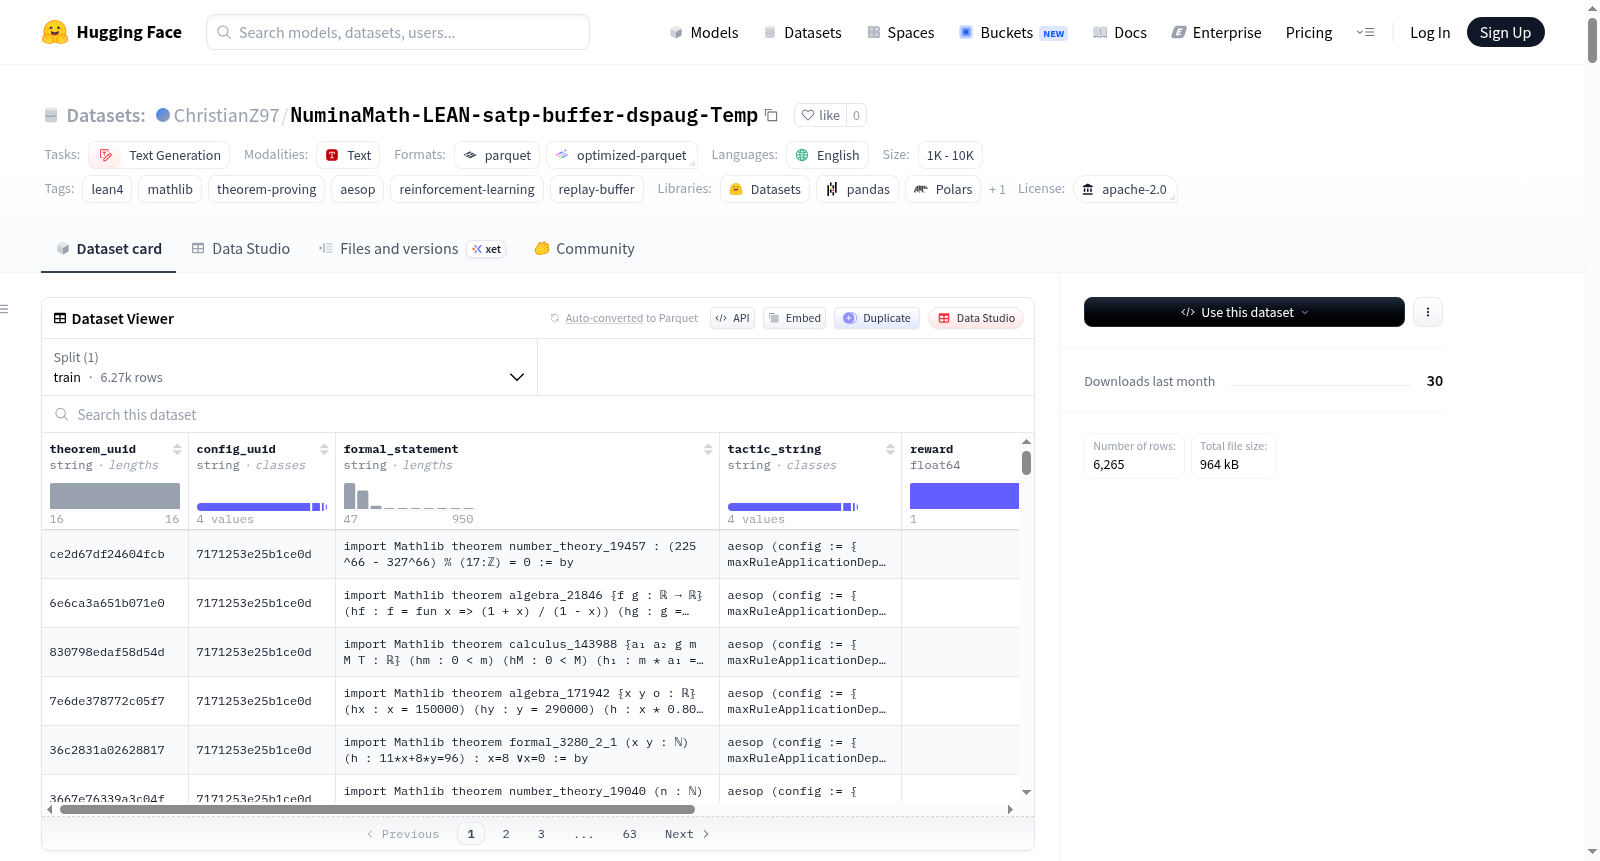Open Use this dataset dropdown
This screenshot has width=1600, height=861.
1244,312
